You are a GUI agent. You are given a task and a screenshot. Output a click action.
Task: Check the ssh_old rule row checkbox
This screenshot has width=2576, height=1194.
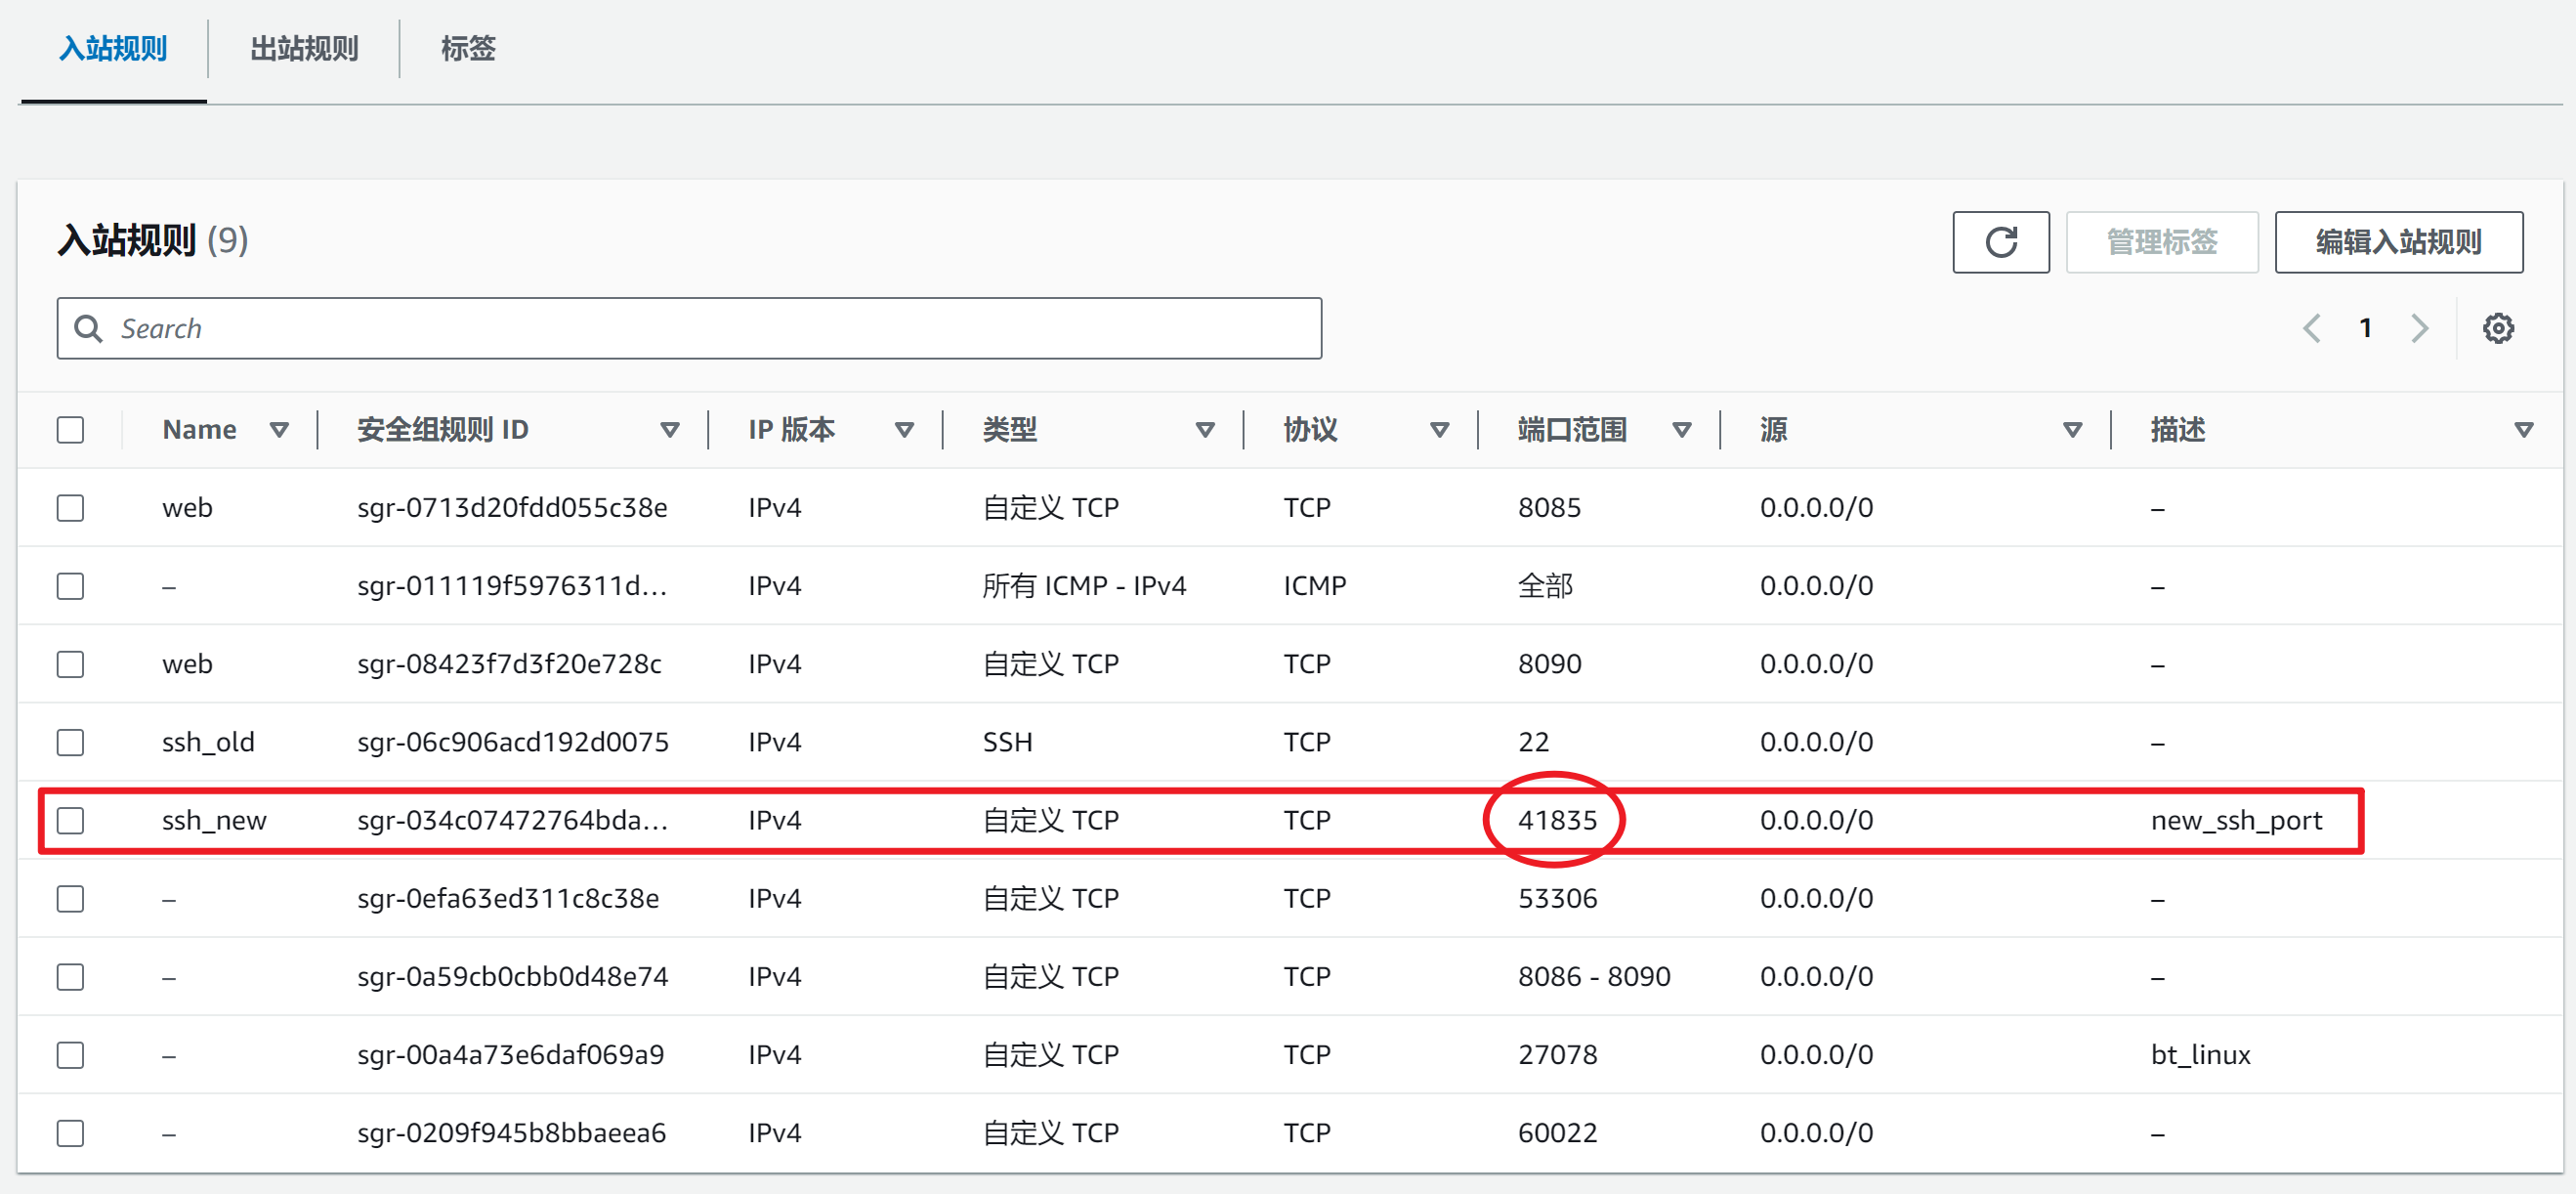pyautogui.click(x=70, y=742)
